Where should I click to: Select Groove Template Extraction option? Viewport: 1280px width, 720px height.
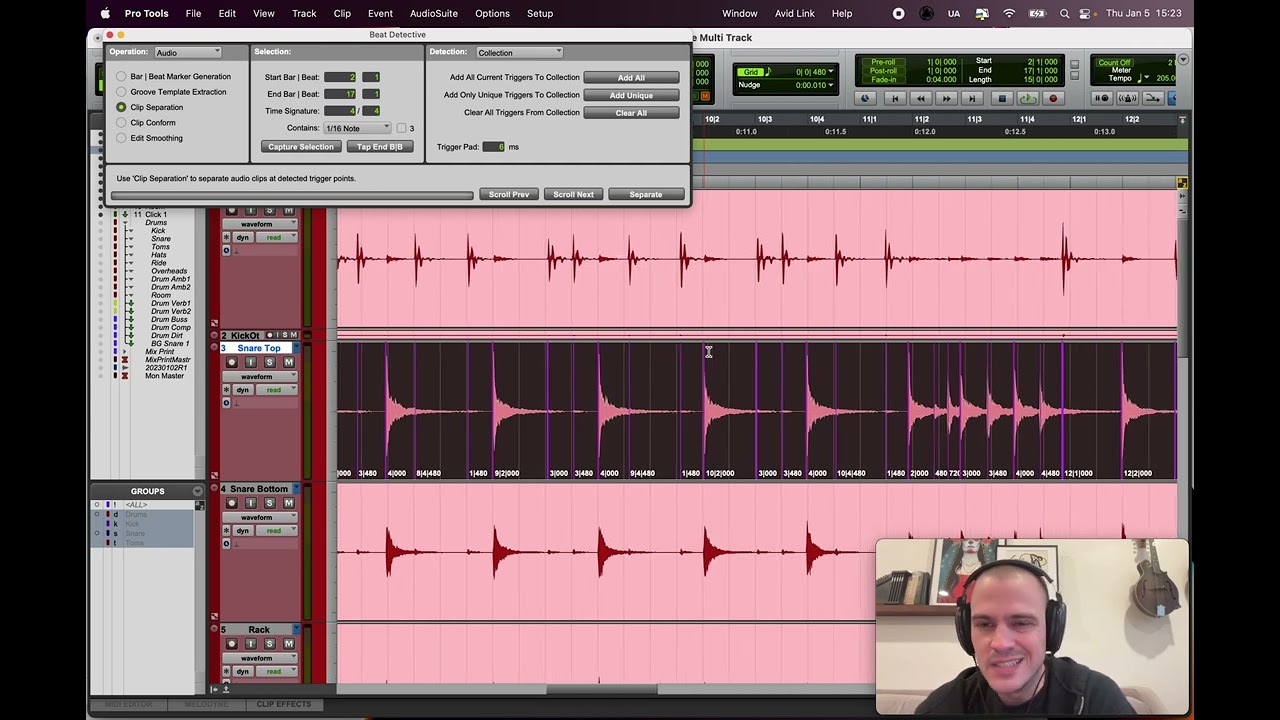(121, 92)
